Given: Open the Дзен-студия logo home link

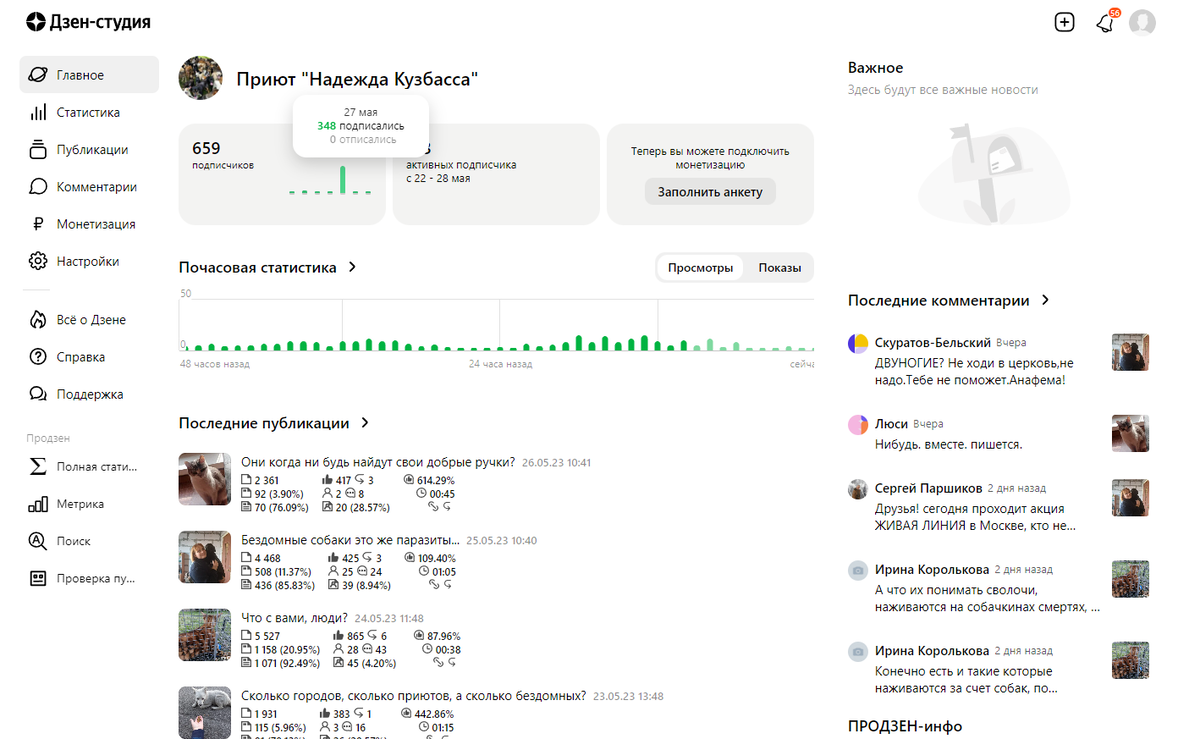Looking at the screenshot, I should pos(89,21).
